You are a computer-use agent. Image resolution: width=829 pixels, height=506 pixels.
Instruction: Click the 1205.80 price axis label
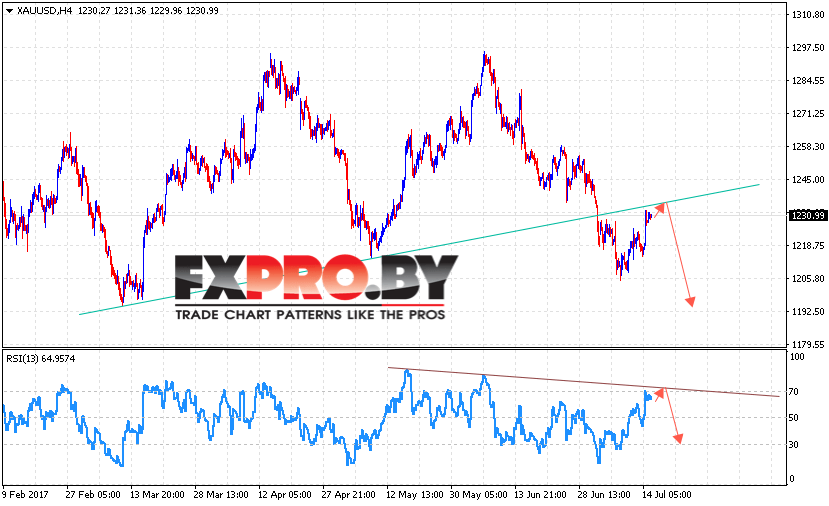pyautogui.click(x=808, y=279)
